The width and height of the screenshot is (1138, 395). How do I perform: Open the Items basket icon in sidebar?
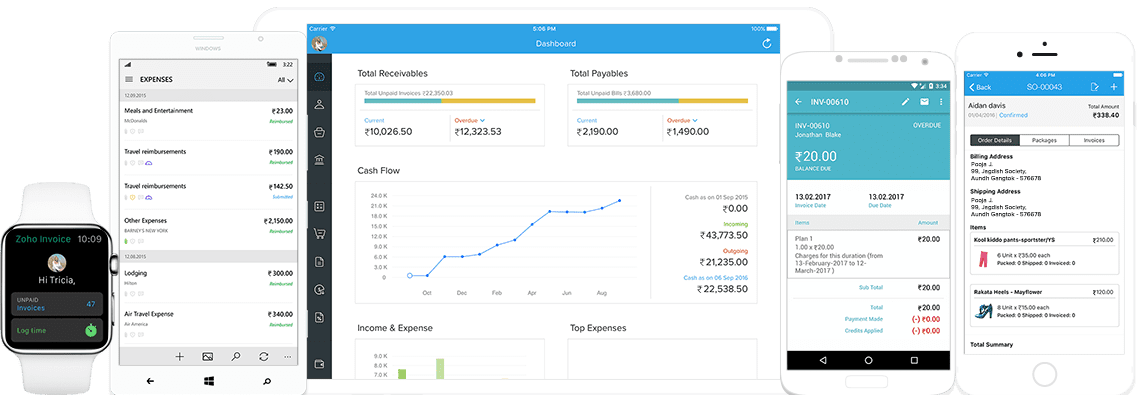(x=319, y=132)
